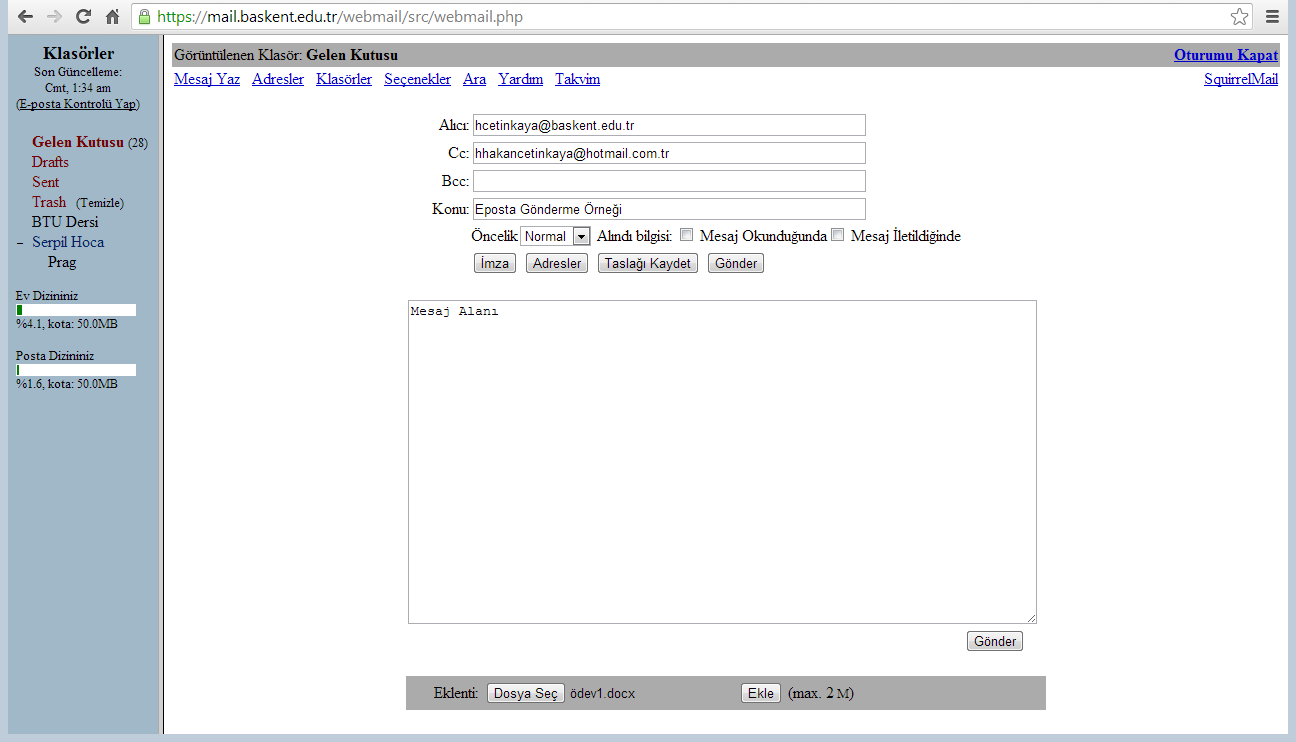This screenshot has width=1296, height=742.
Task: Open Mesaj Yaz menu link
Action: tap(207, 79)
